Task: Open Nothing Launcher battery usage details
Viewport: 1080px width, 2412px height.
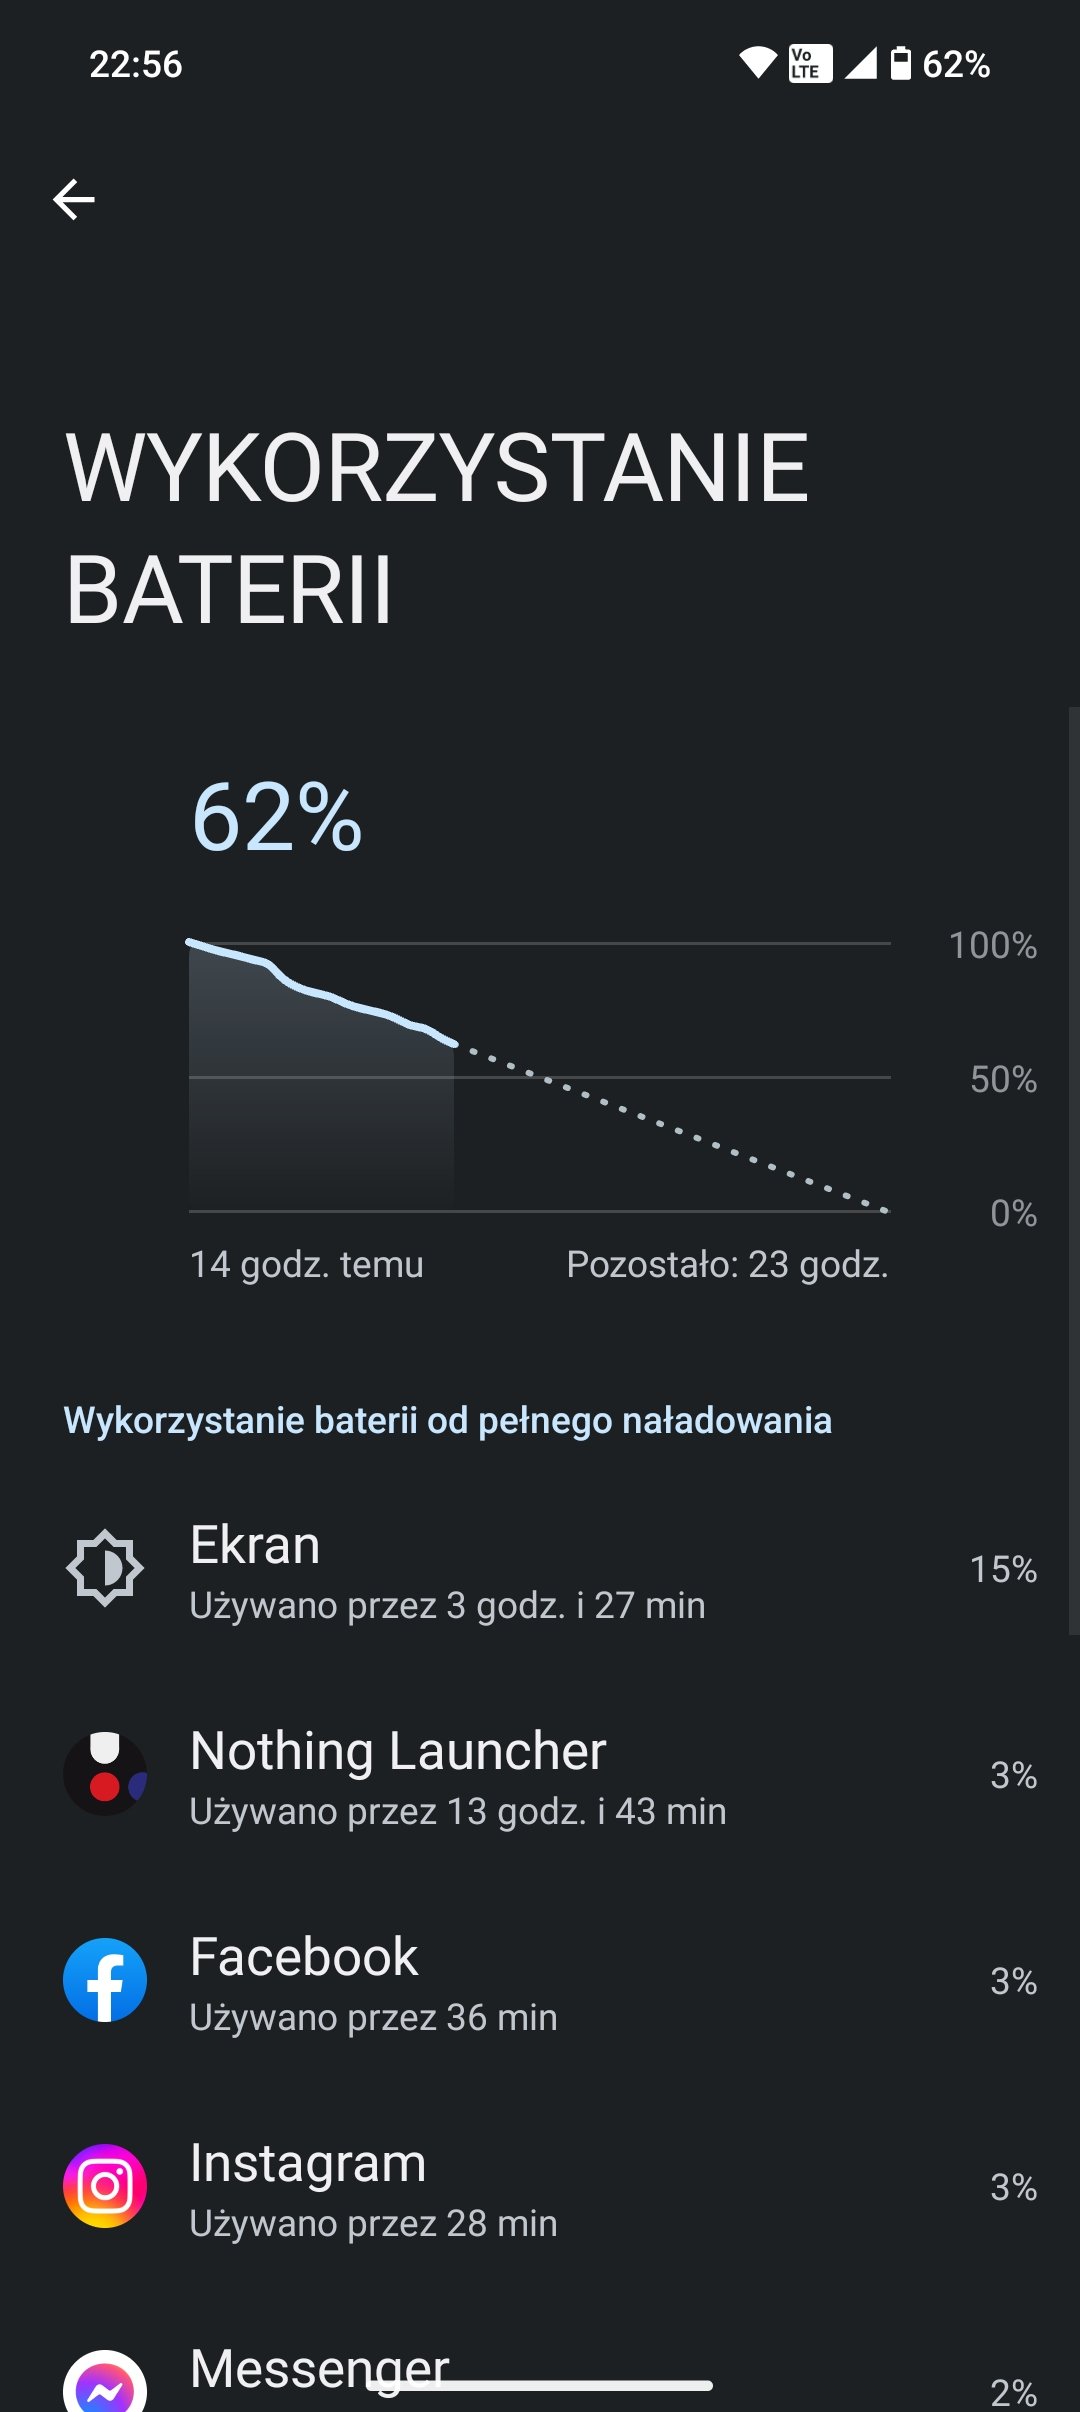Action: pyautogui.click(x=540, y=1774)
